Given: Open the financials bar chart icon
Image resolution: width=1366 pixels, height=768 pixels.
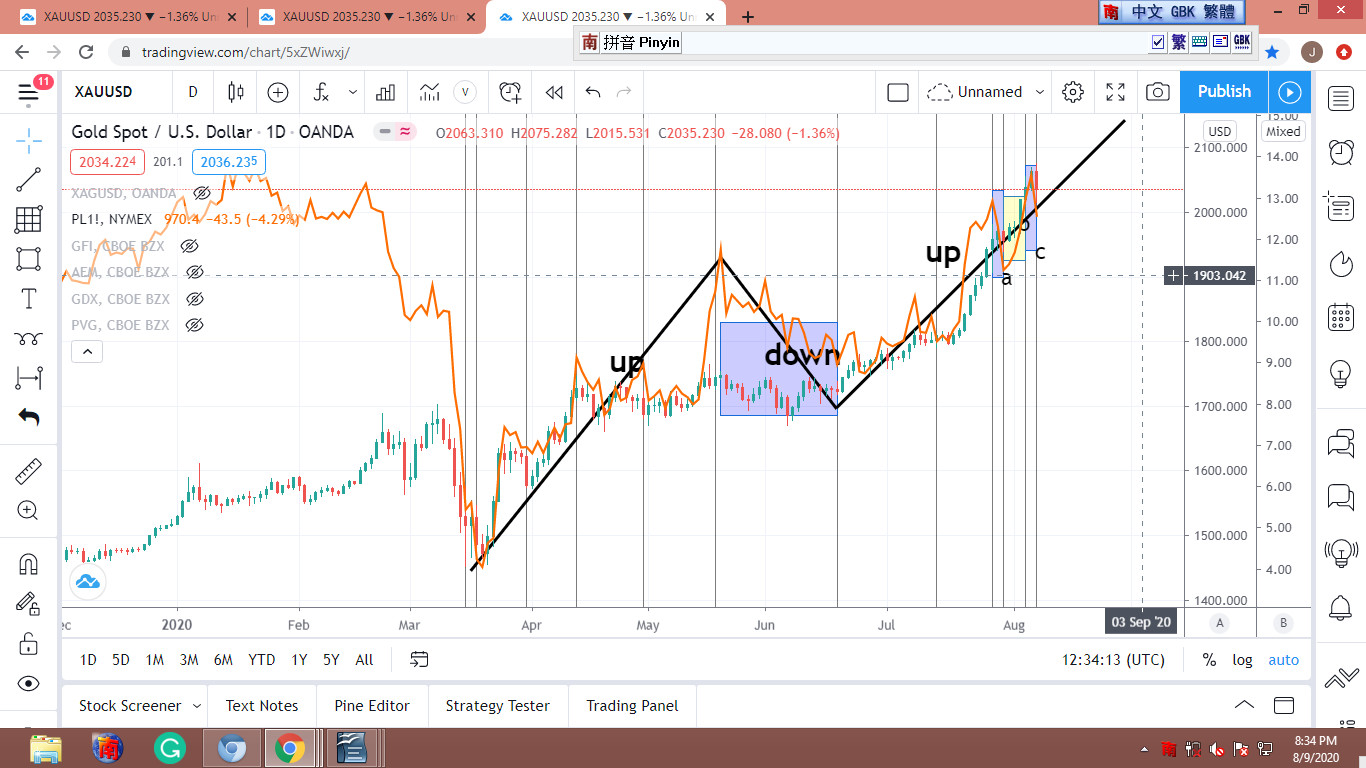Looking at the screenshot, I should [385, 92].
